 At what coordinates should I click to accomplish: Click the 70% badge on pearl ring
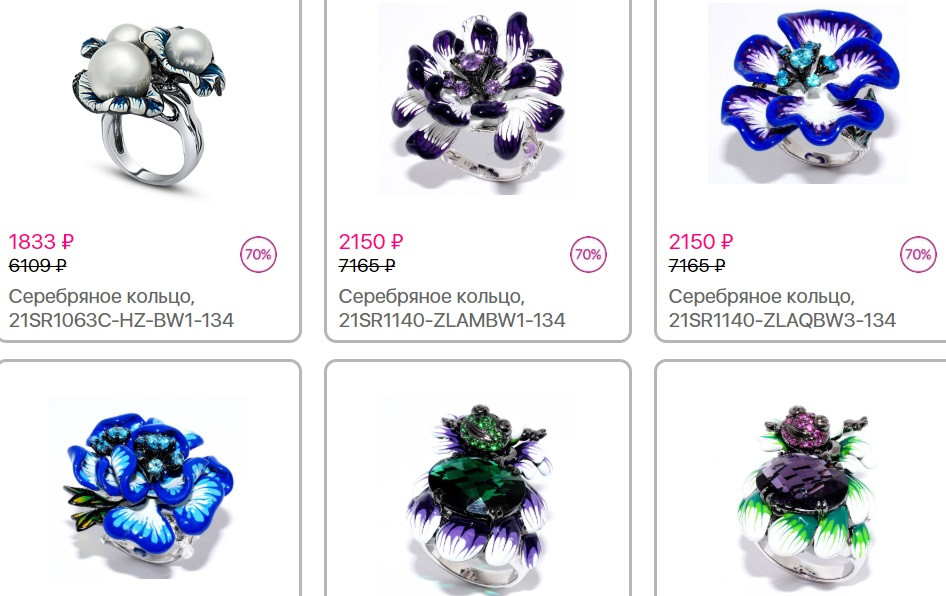[258, 255]
